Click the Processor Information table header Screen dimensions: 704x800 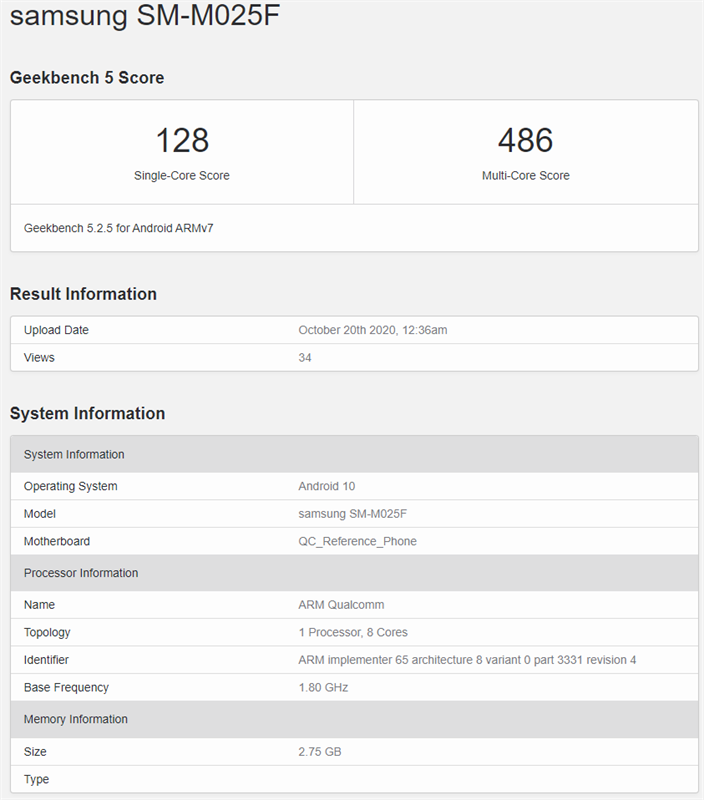coord(355,573)
